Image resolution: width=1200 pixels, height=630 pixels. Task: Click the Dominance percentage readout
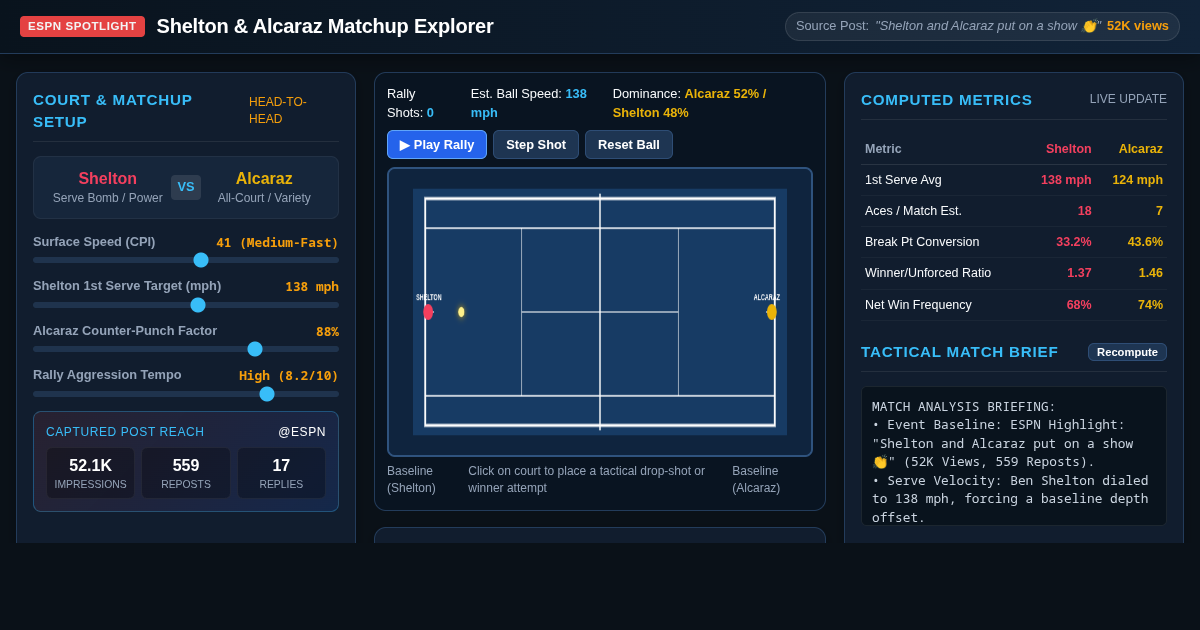[690, 103]
